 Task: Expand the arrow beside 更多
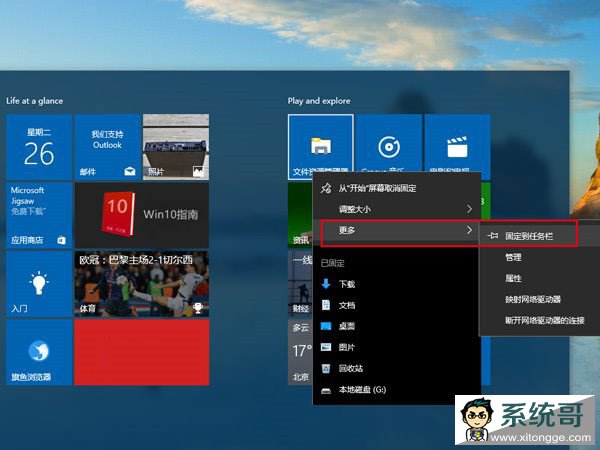(x=469, y=230)
